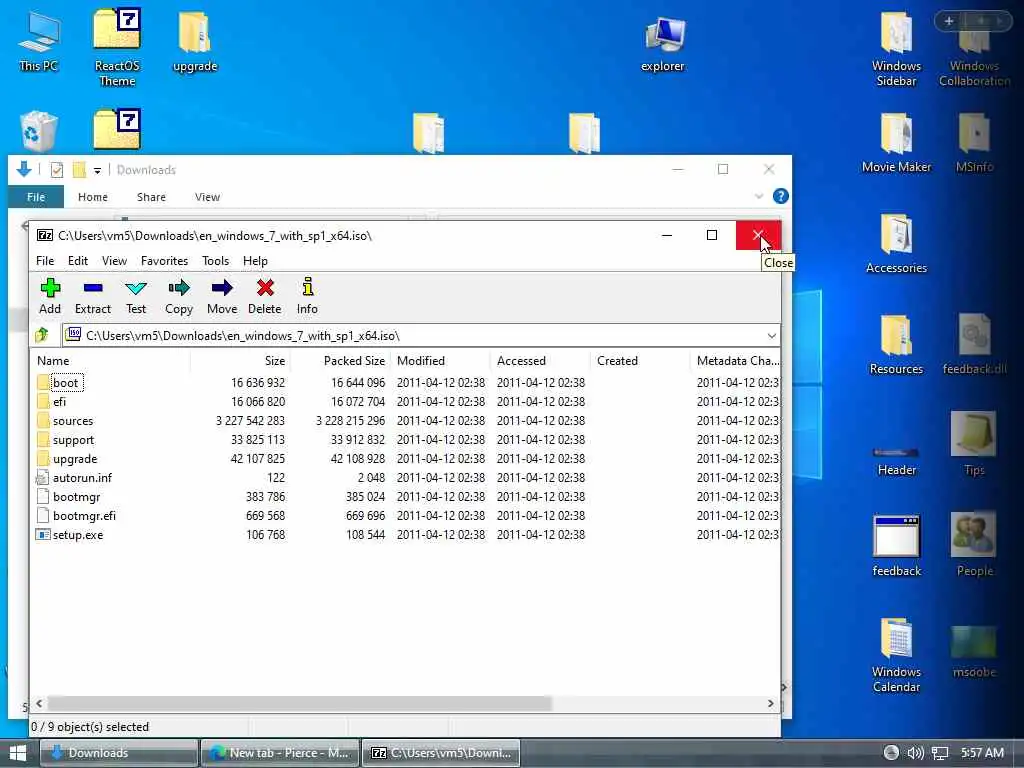Screen dimensions: 1024x768
Task: Click the File tab in Downloads window
Action: click(36, 197)
